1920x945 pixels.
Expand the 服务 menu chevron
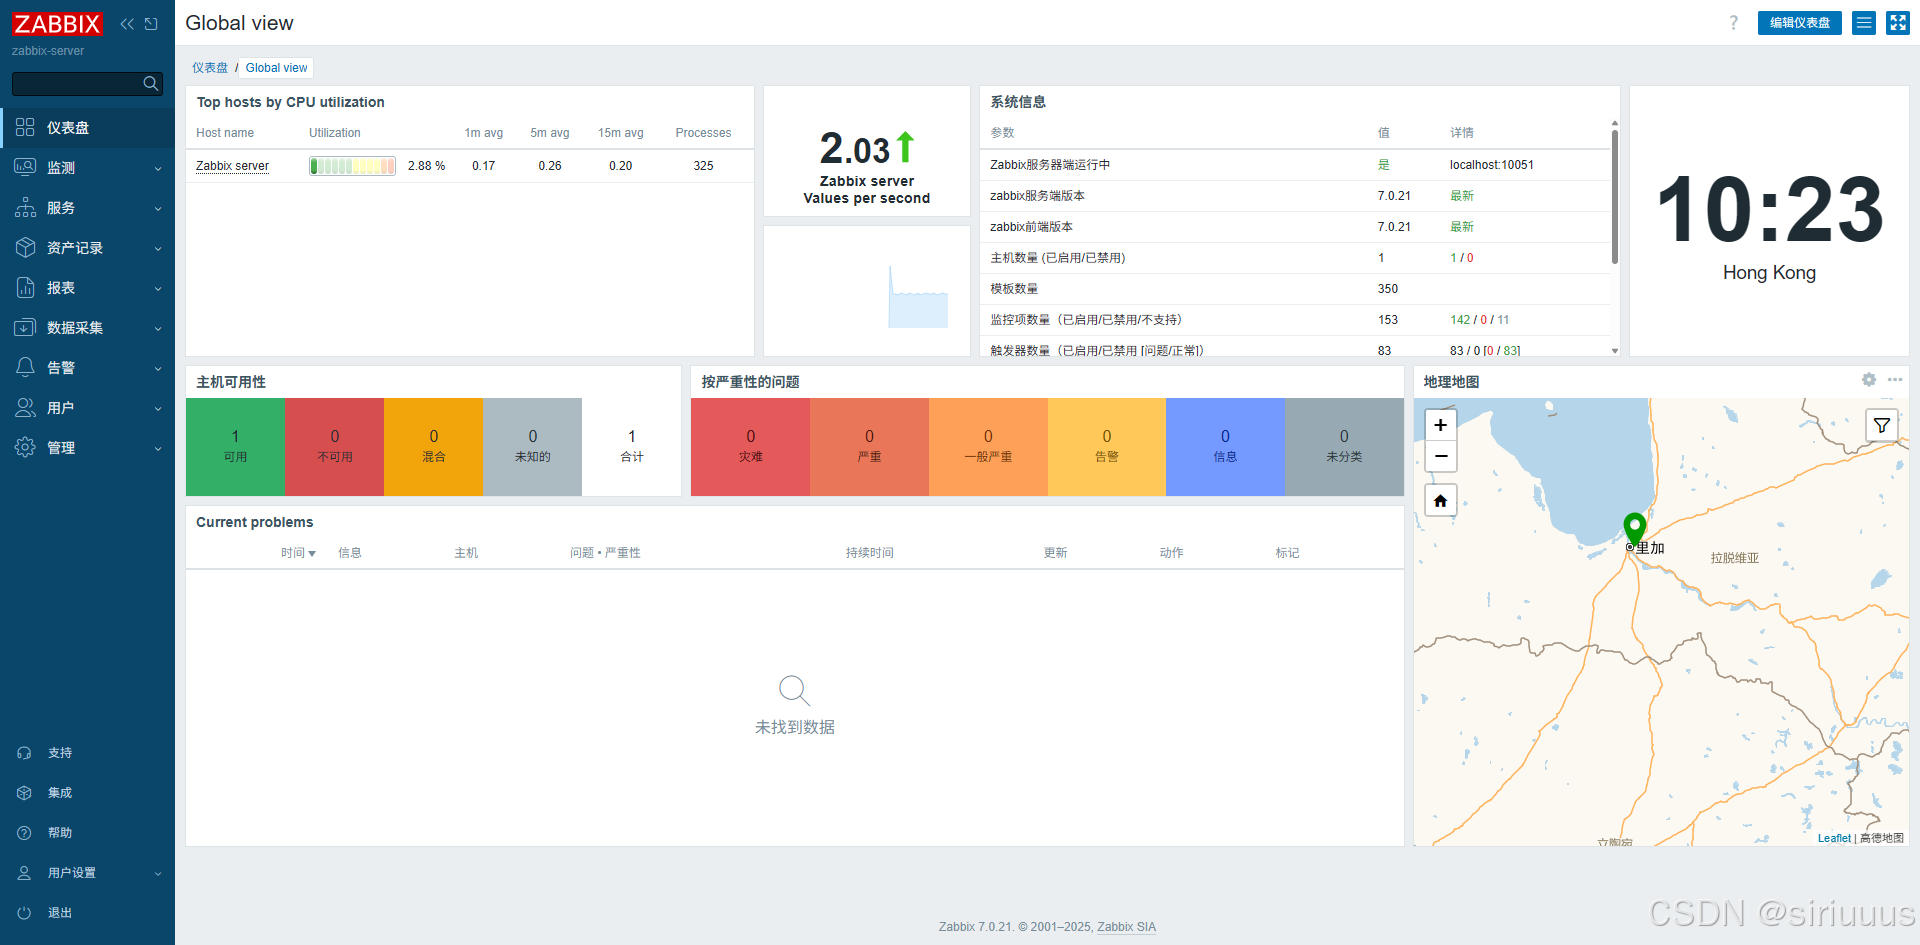[158, 209]
